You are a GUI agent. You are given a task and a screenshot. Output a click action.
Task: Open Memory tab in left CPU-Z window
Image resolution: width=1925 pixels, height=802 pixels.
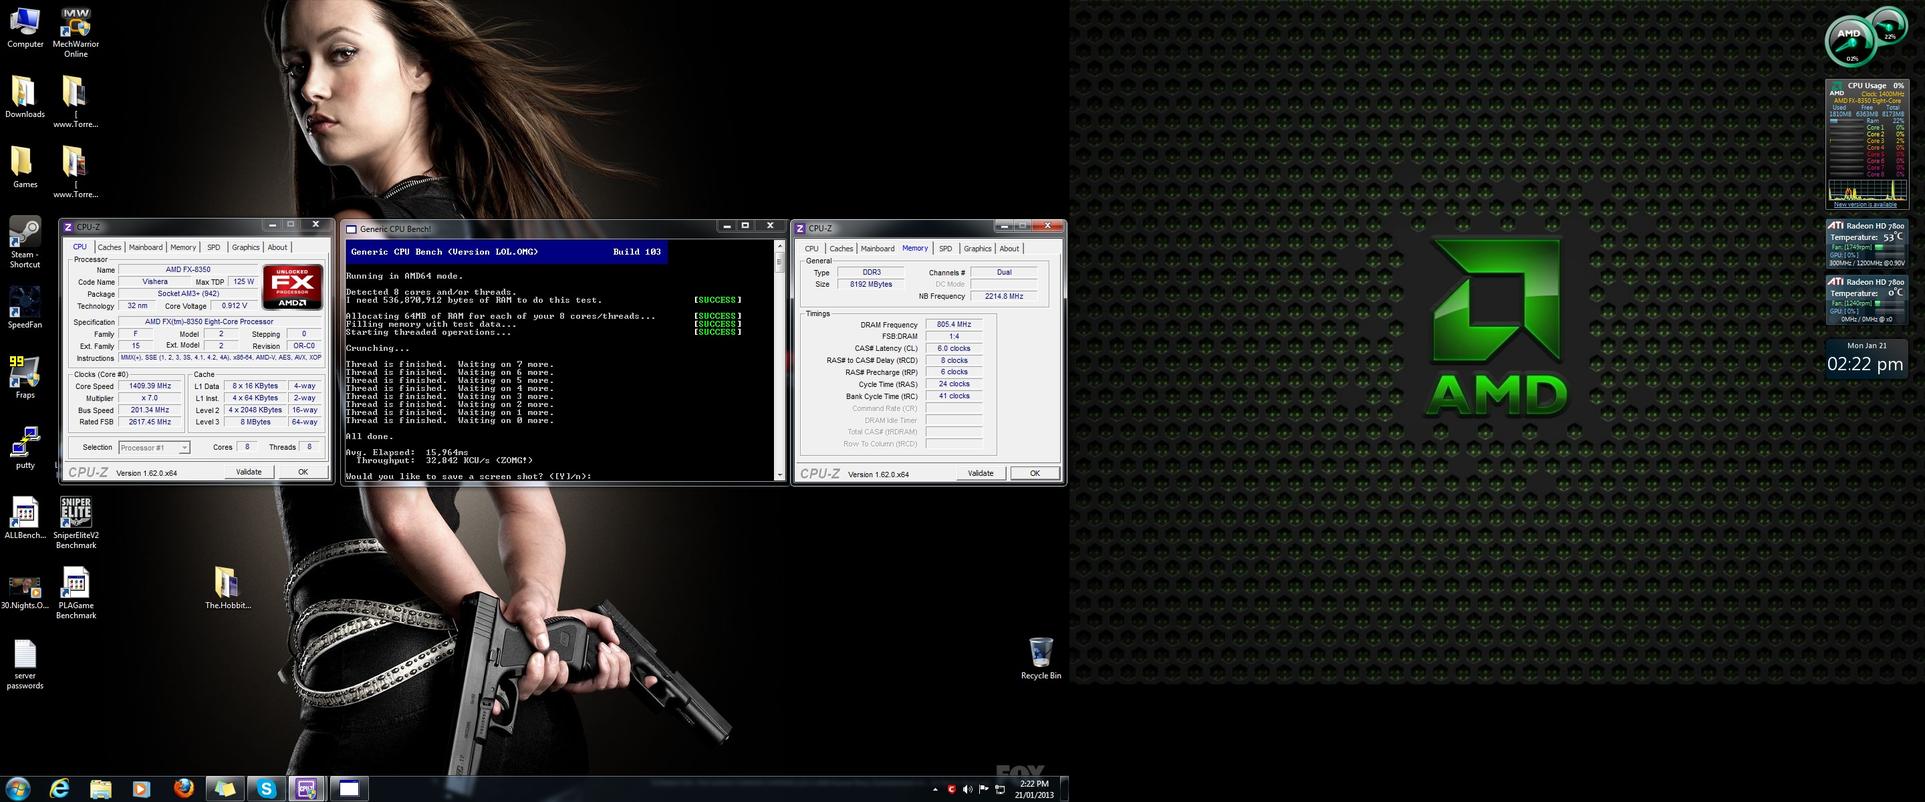coord(183,247)
